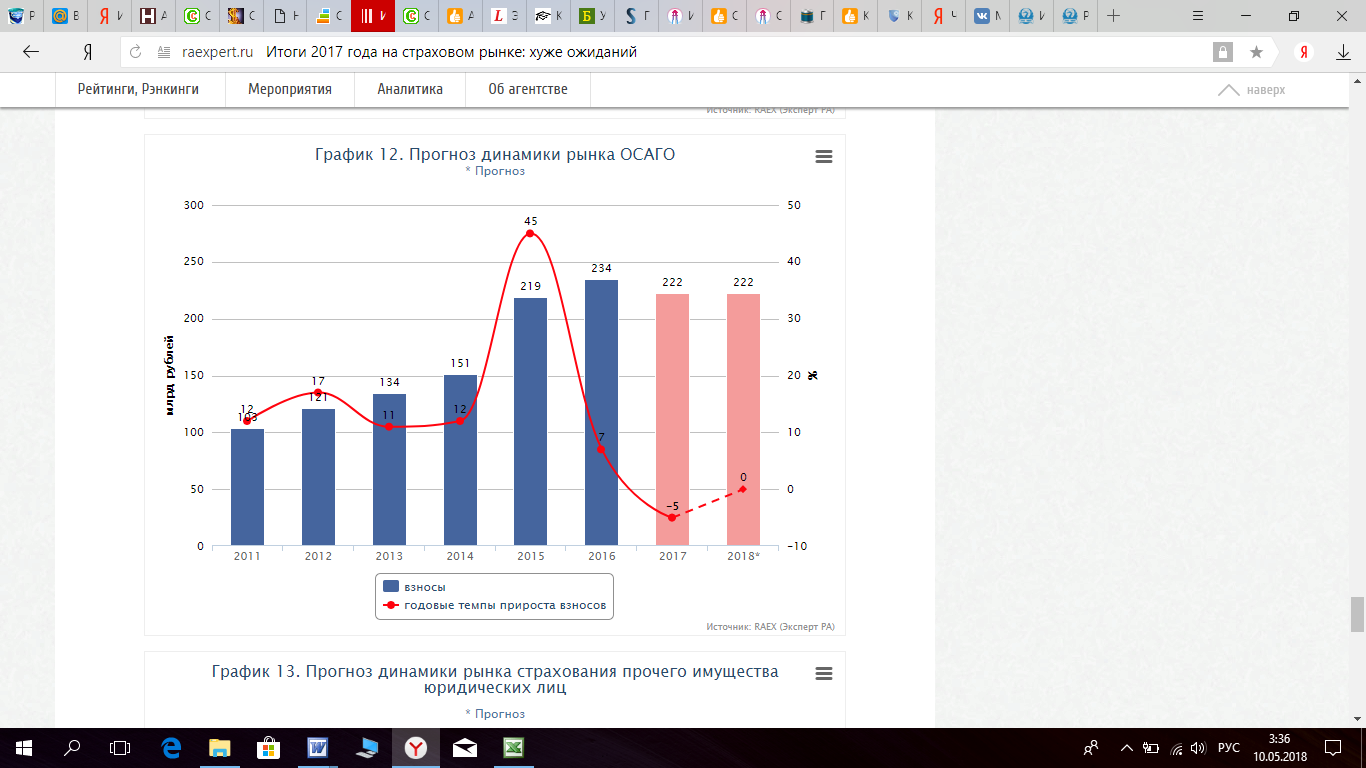The width and height of the screenshot is (1366, 768).
Task: Toggle годовые темпы прироста взносов legend item
Action: [x=495, y=606]
